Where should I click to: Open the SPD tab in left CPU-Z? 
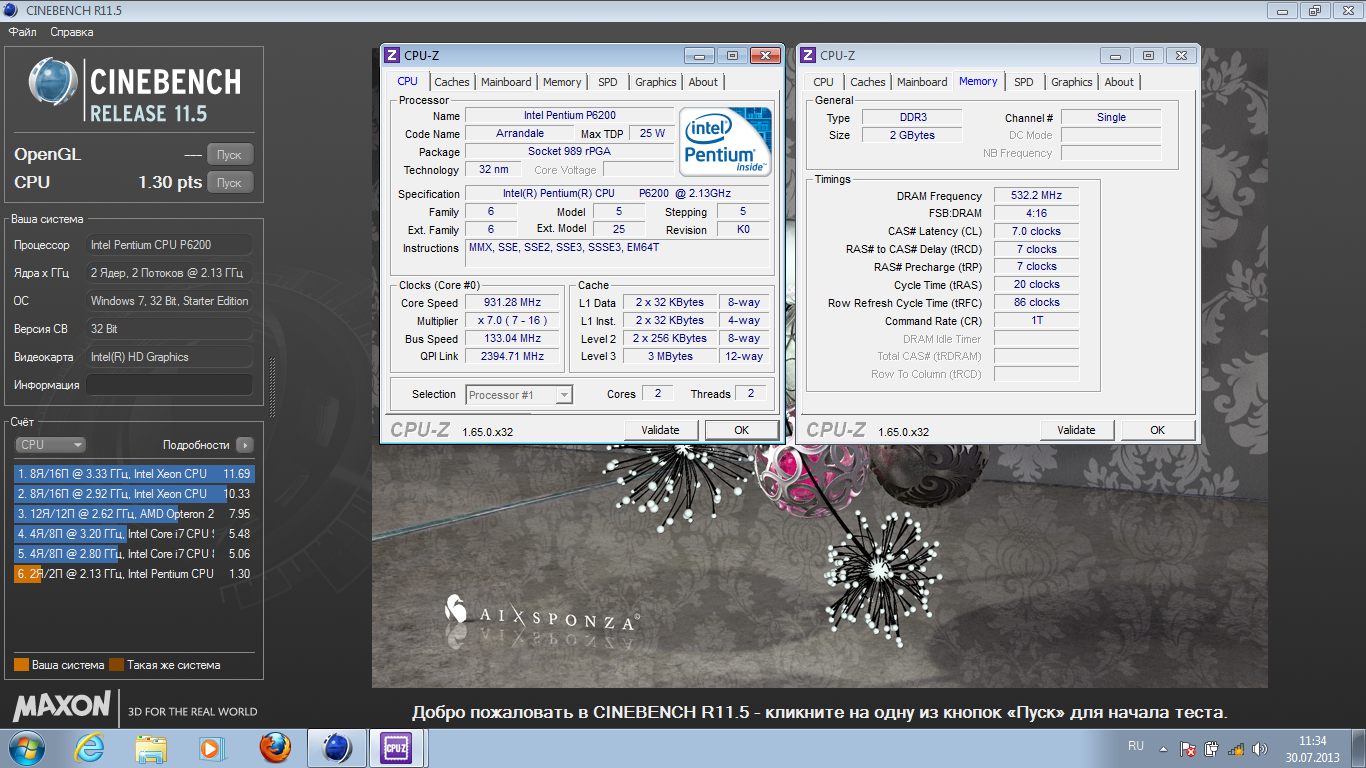point(608,83)
